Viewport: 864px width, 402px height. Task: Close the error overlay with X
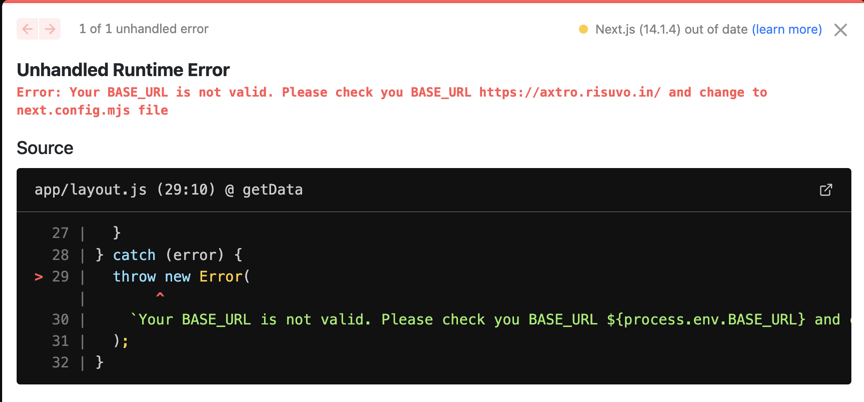click(x=841, y=29)
